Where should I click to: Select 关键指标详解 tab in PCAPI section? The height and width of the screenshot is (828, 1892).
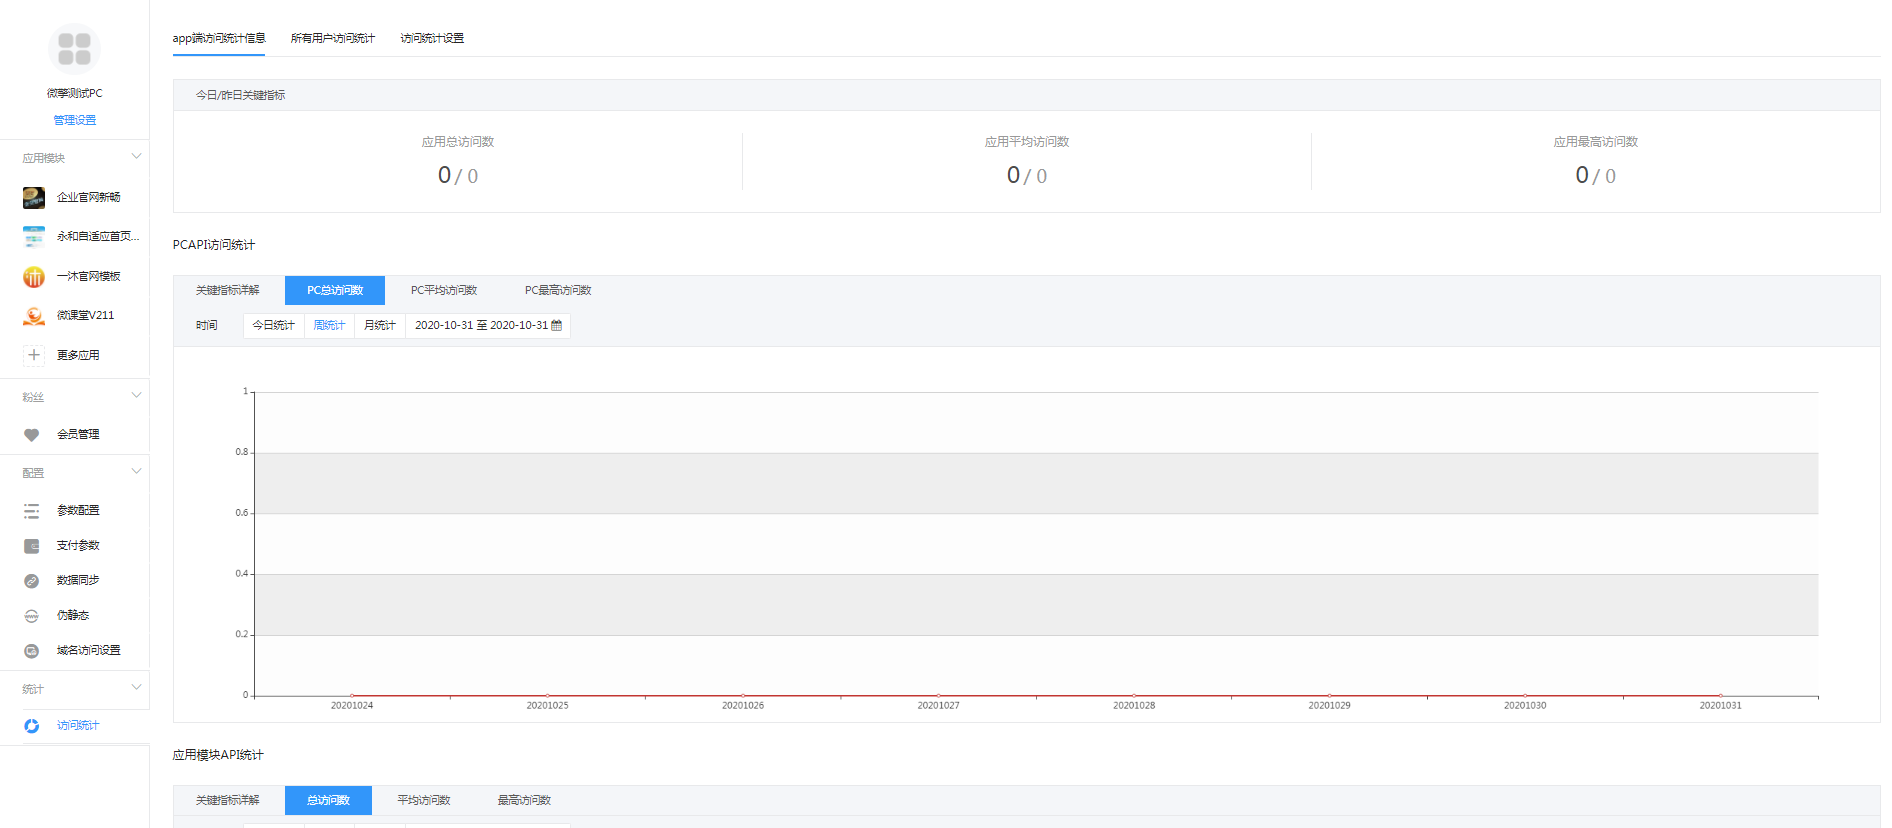[x=228, y=290]
